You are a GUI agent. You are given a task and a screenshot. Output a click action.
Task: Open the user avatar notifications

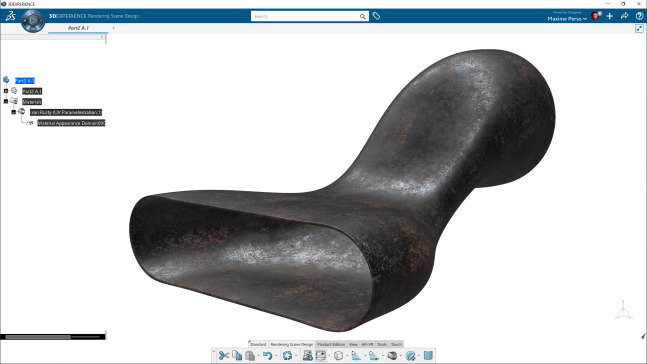coord(596,16)
